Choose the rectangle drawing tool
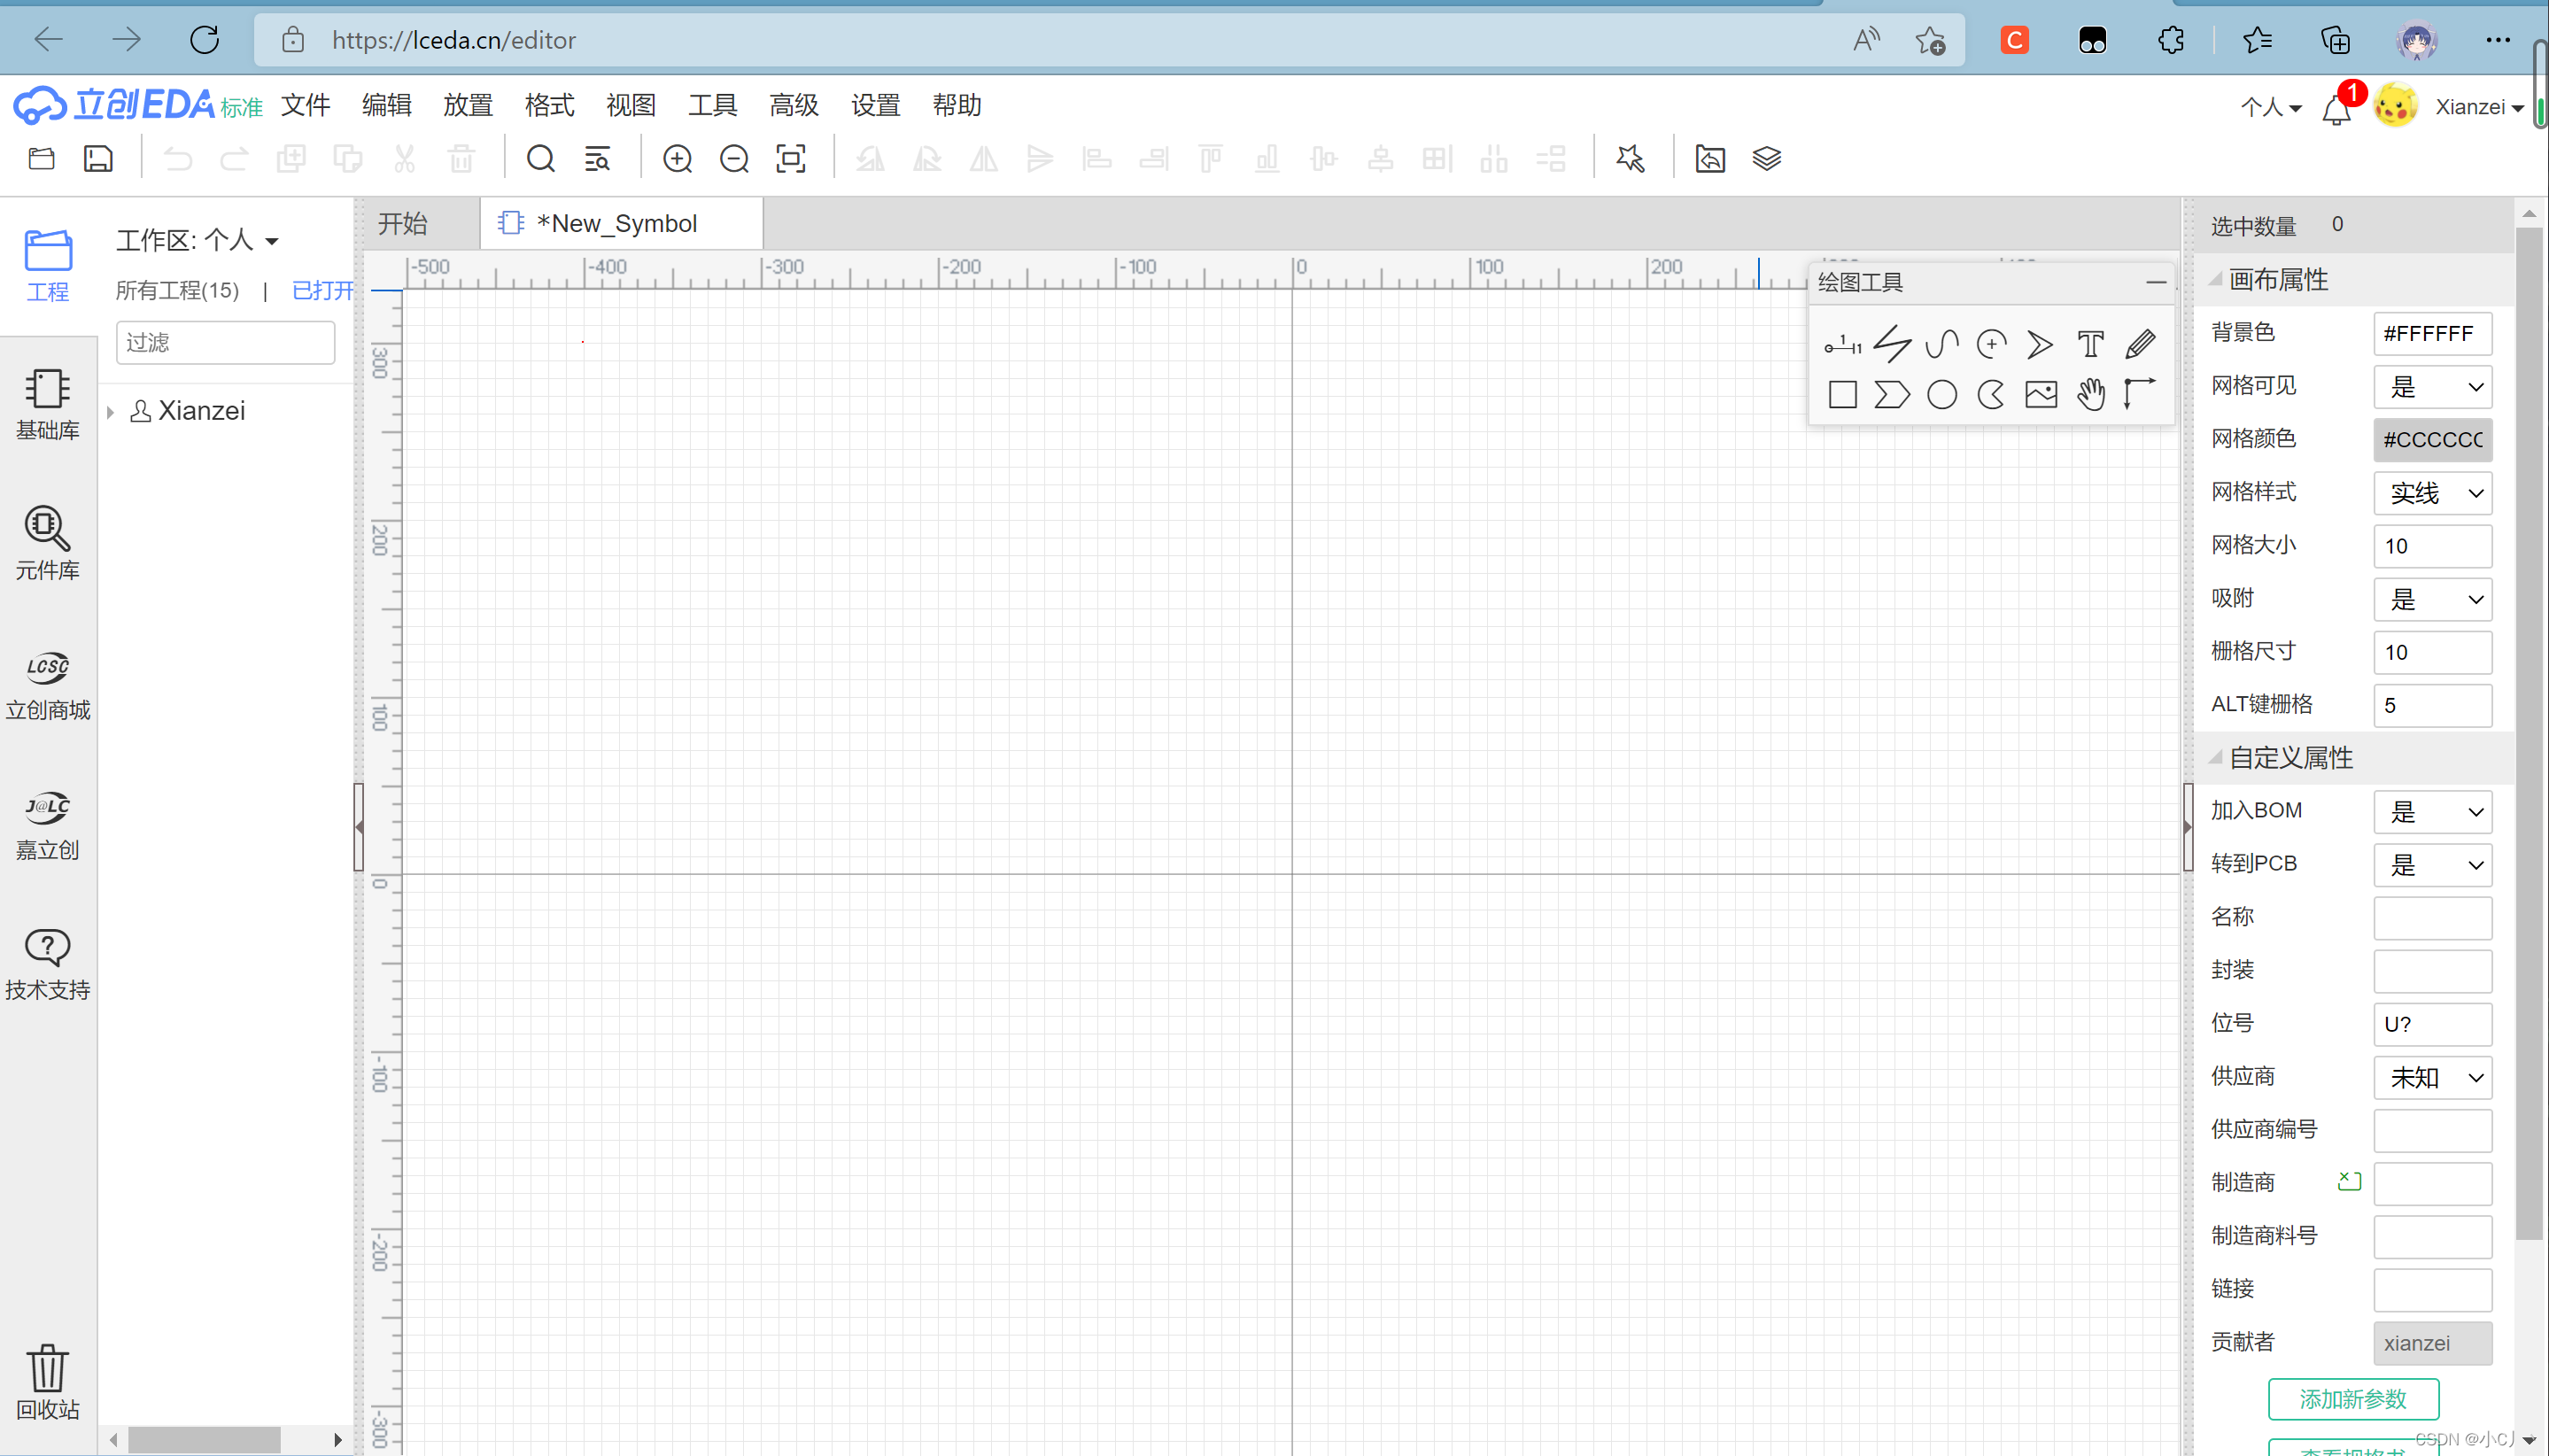Screen dimensions: 2549x1456 coord(1842,395)
